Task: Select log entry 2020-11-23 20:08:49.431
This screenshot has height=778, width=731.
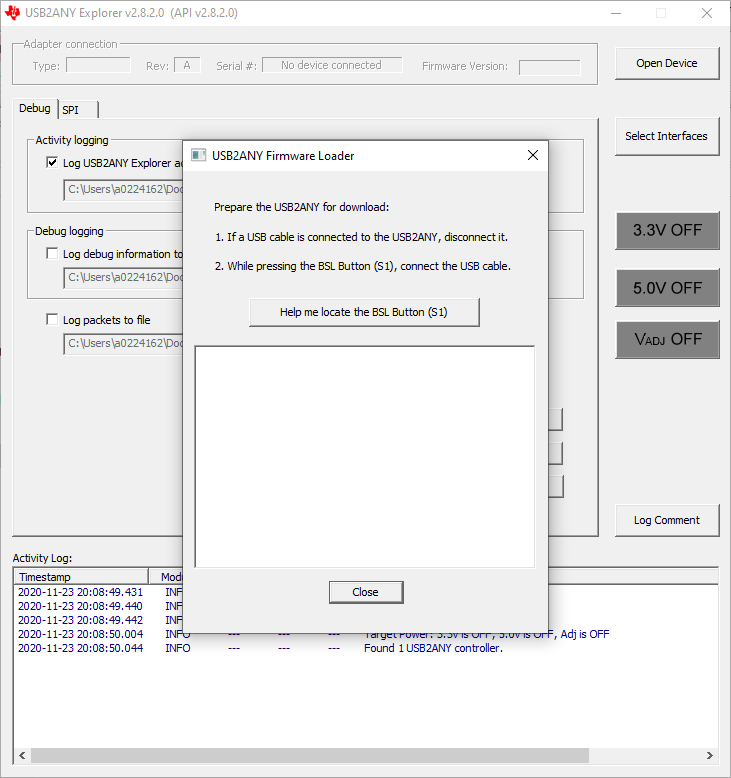Action: point(80,592)
